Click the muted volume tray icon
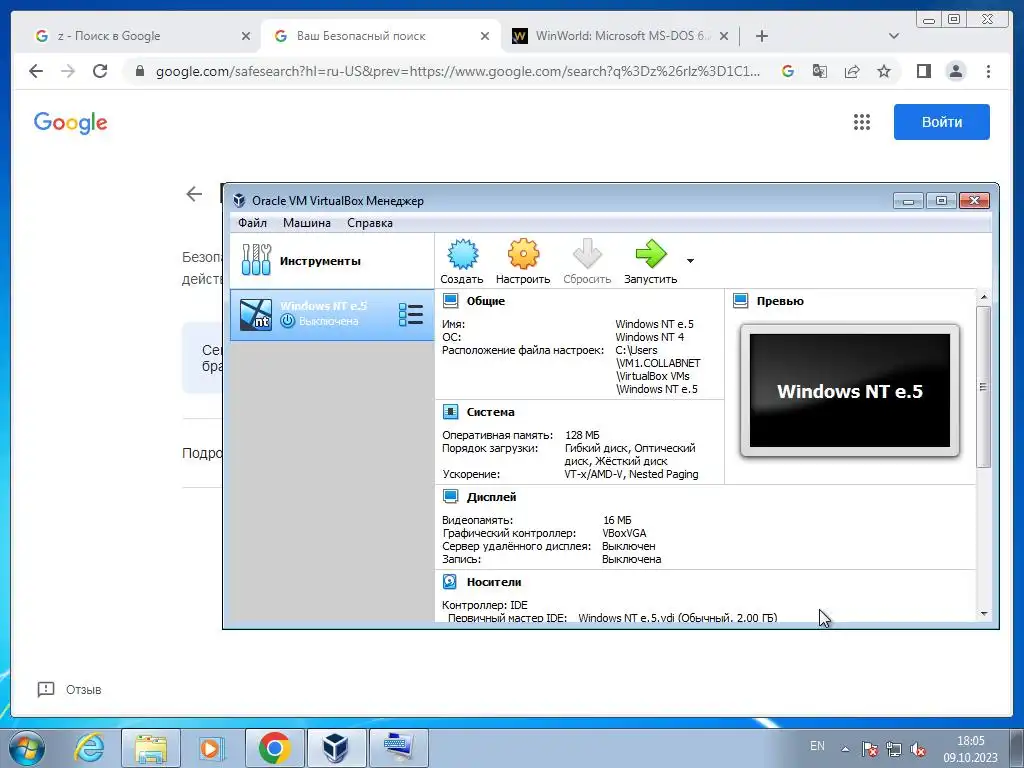This screenshot has height=768, width=1024. (x=918, y=750)
